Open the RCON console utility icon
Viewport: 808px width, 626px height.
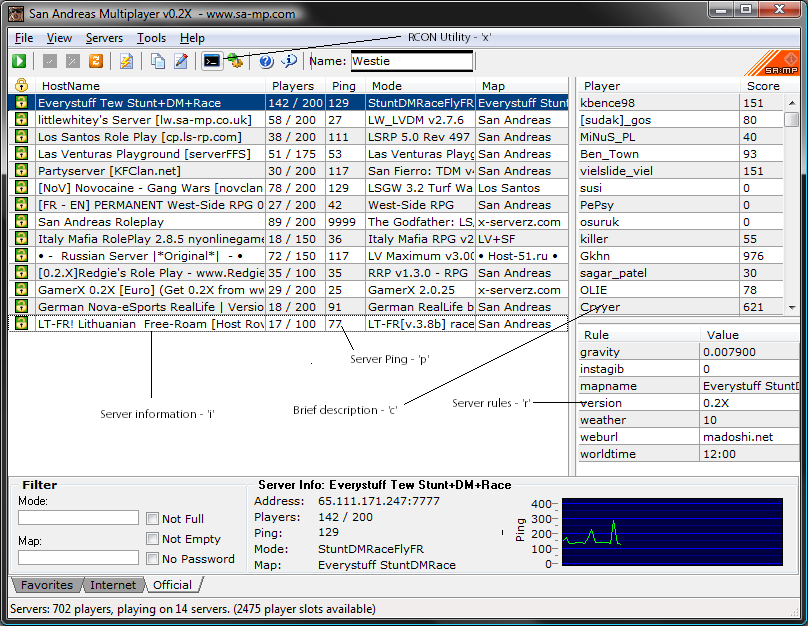211,61
